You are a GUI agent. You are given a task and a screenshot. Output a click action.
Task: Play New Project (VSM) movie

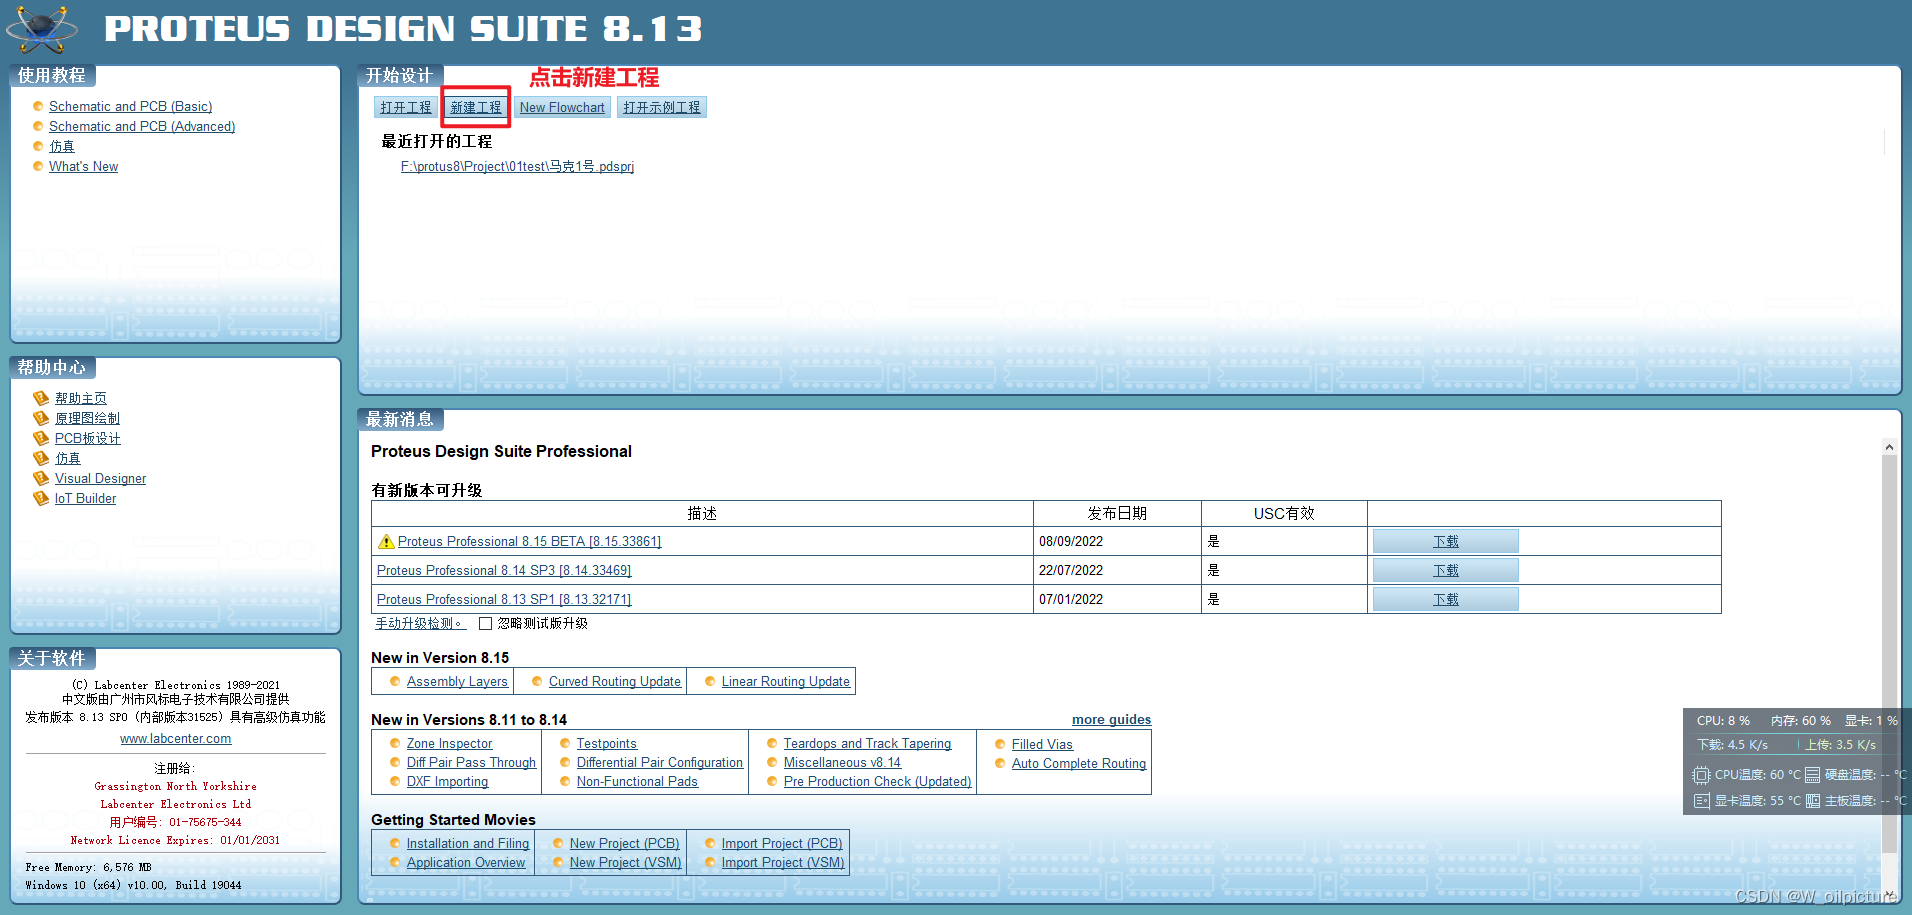pyautogui.click(x=625, y=862)
